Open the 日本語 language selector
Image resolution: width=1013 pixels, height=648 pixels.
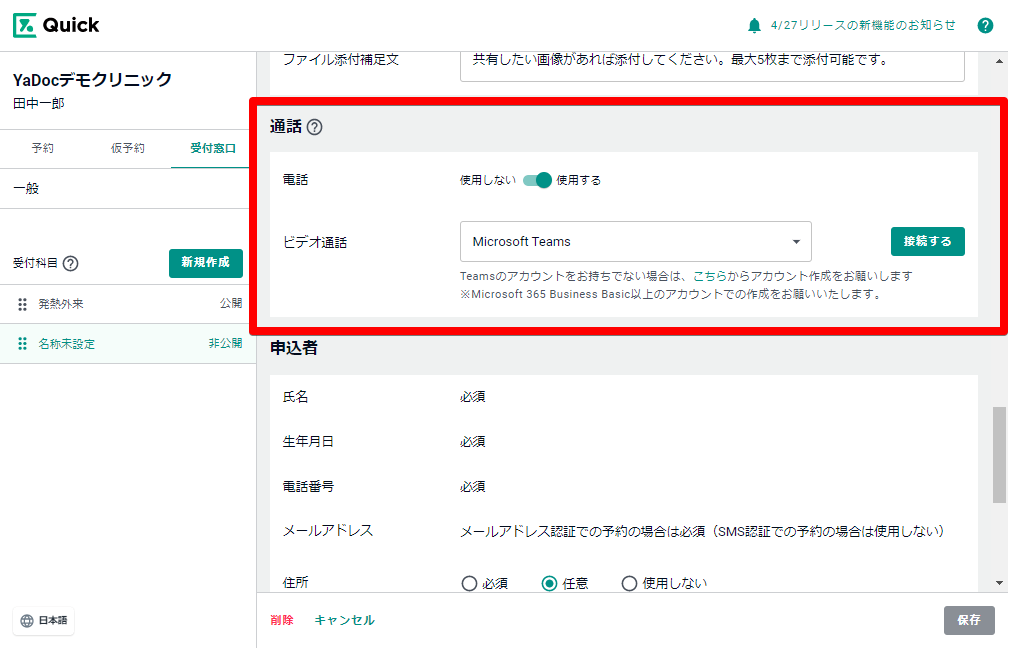pos(44,621)
